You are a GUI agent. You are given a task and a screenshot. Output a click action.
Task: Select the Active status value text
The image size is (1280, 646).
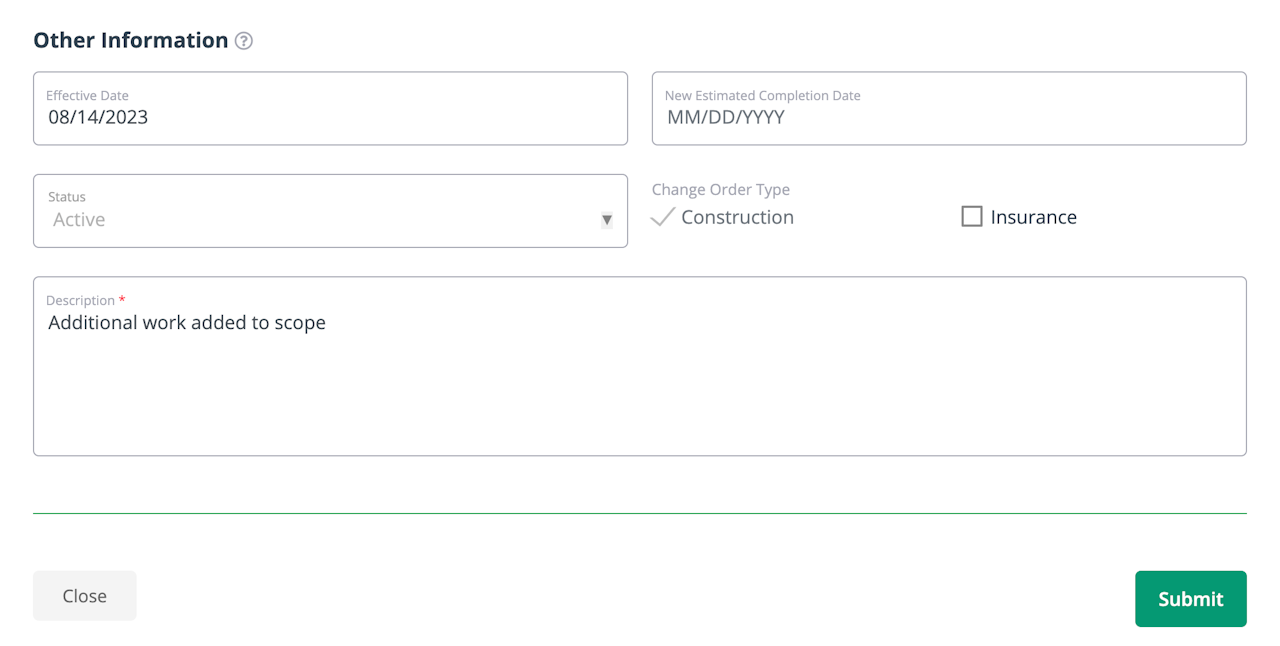pos(79,220)
